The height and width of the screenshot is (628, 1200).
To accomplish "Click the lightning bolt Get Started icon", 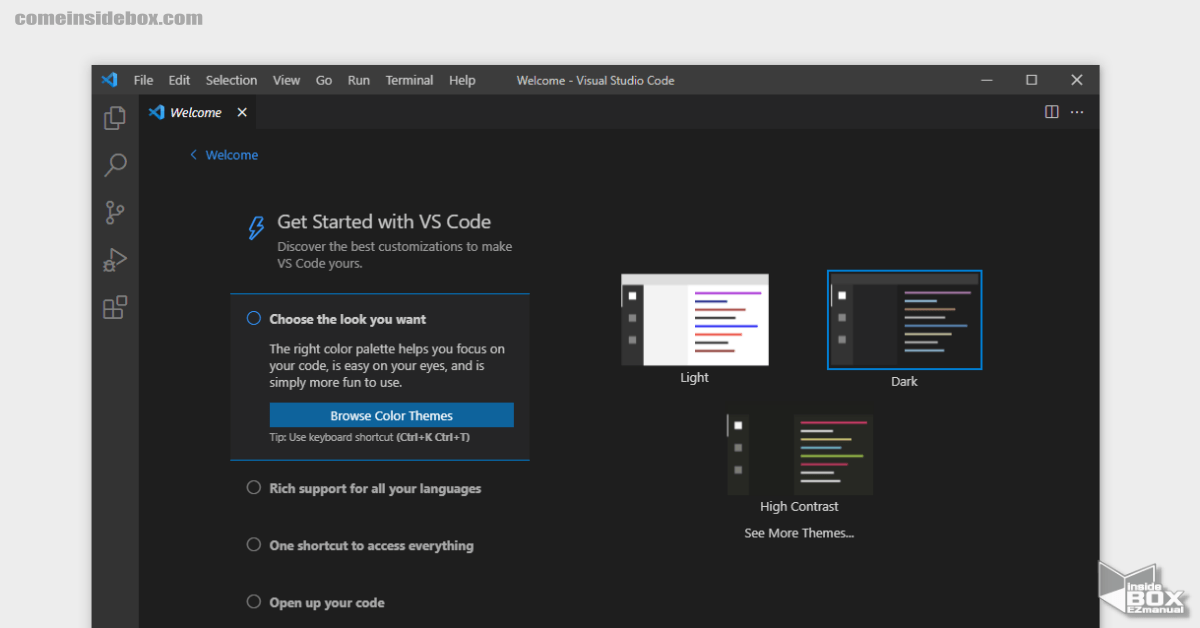I will click(256, 228).
